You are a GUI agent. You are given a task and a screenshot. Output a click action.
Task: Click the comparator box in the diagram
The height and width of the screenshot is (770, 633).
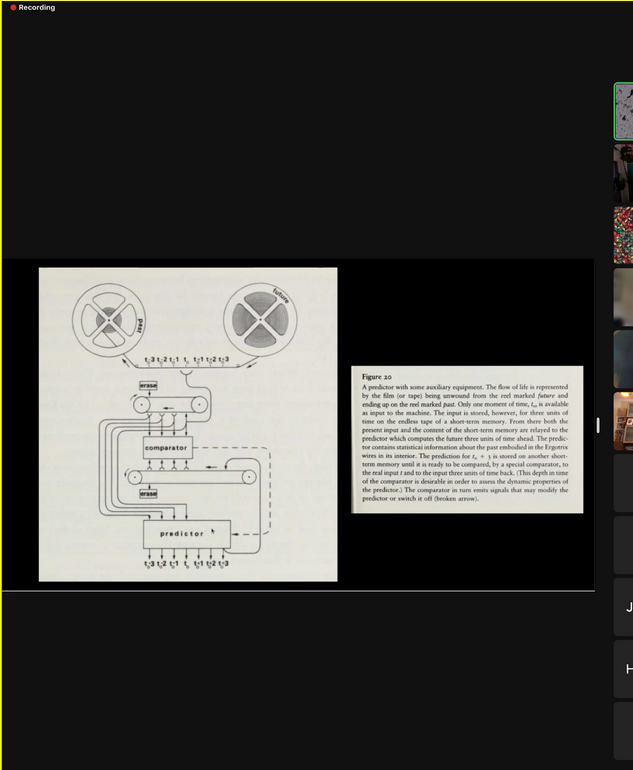pyautogui.click(x=166, y=448)
